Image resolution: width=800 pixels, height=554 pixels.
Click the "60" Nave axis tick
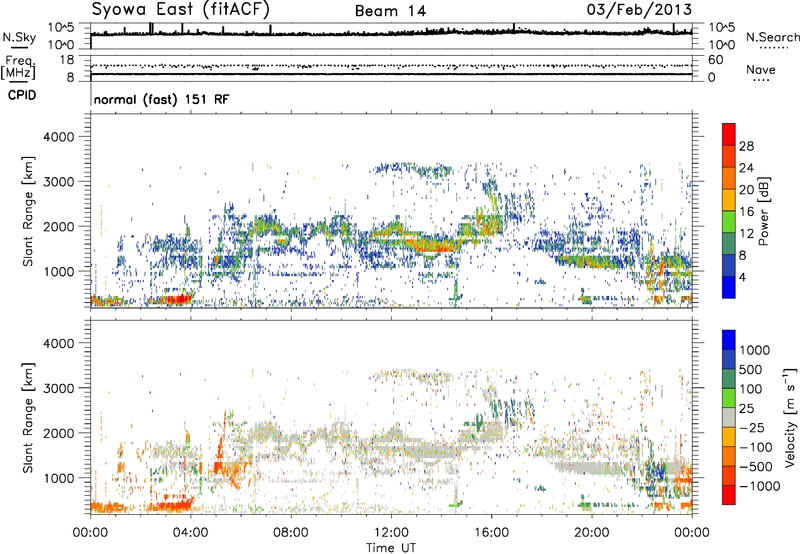click(x=715, y=60)
